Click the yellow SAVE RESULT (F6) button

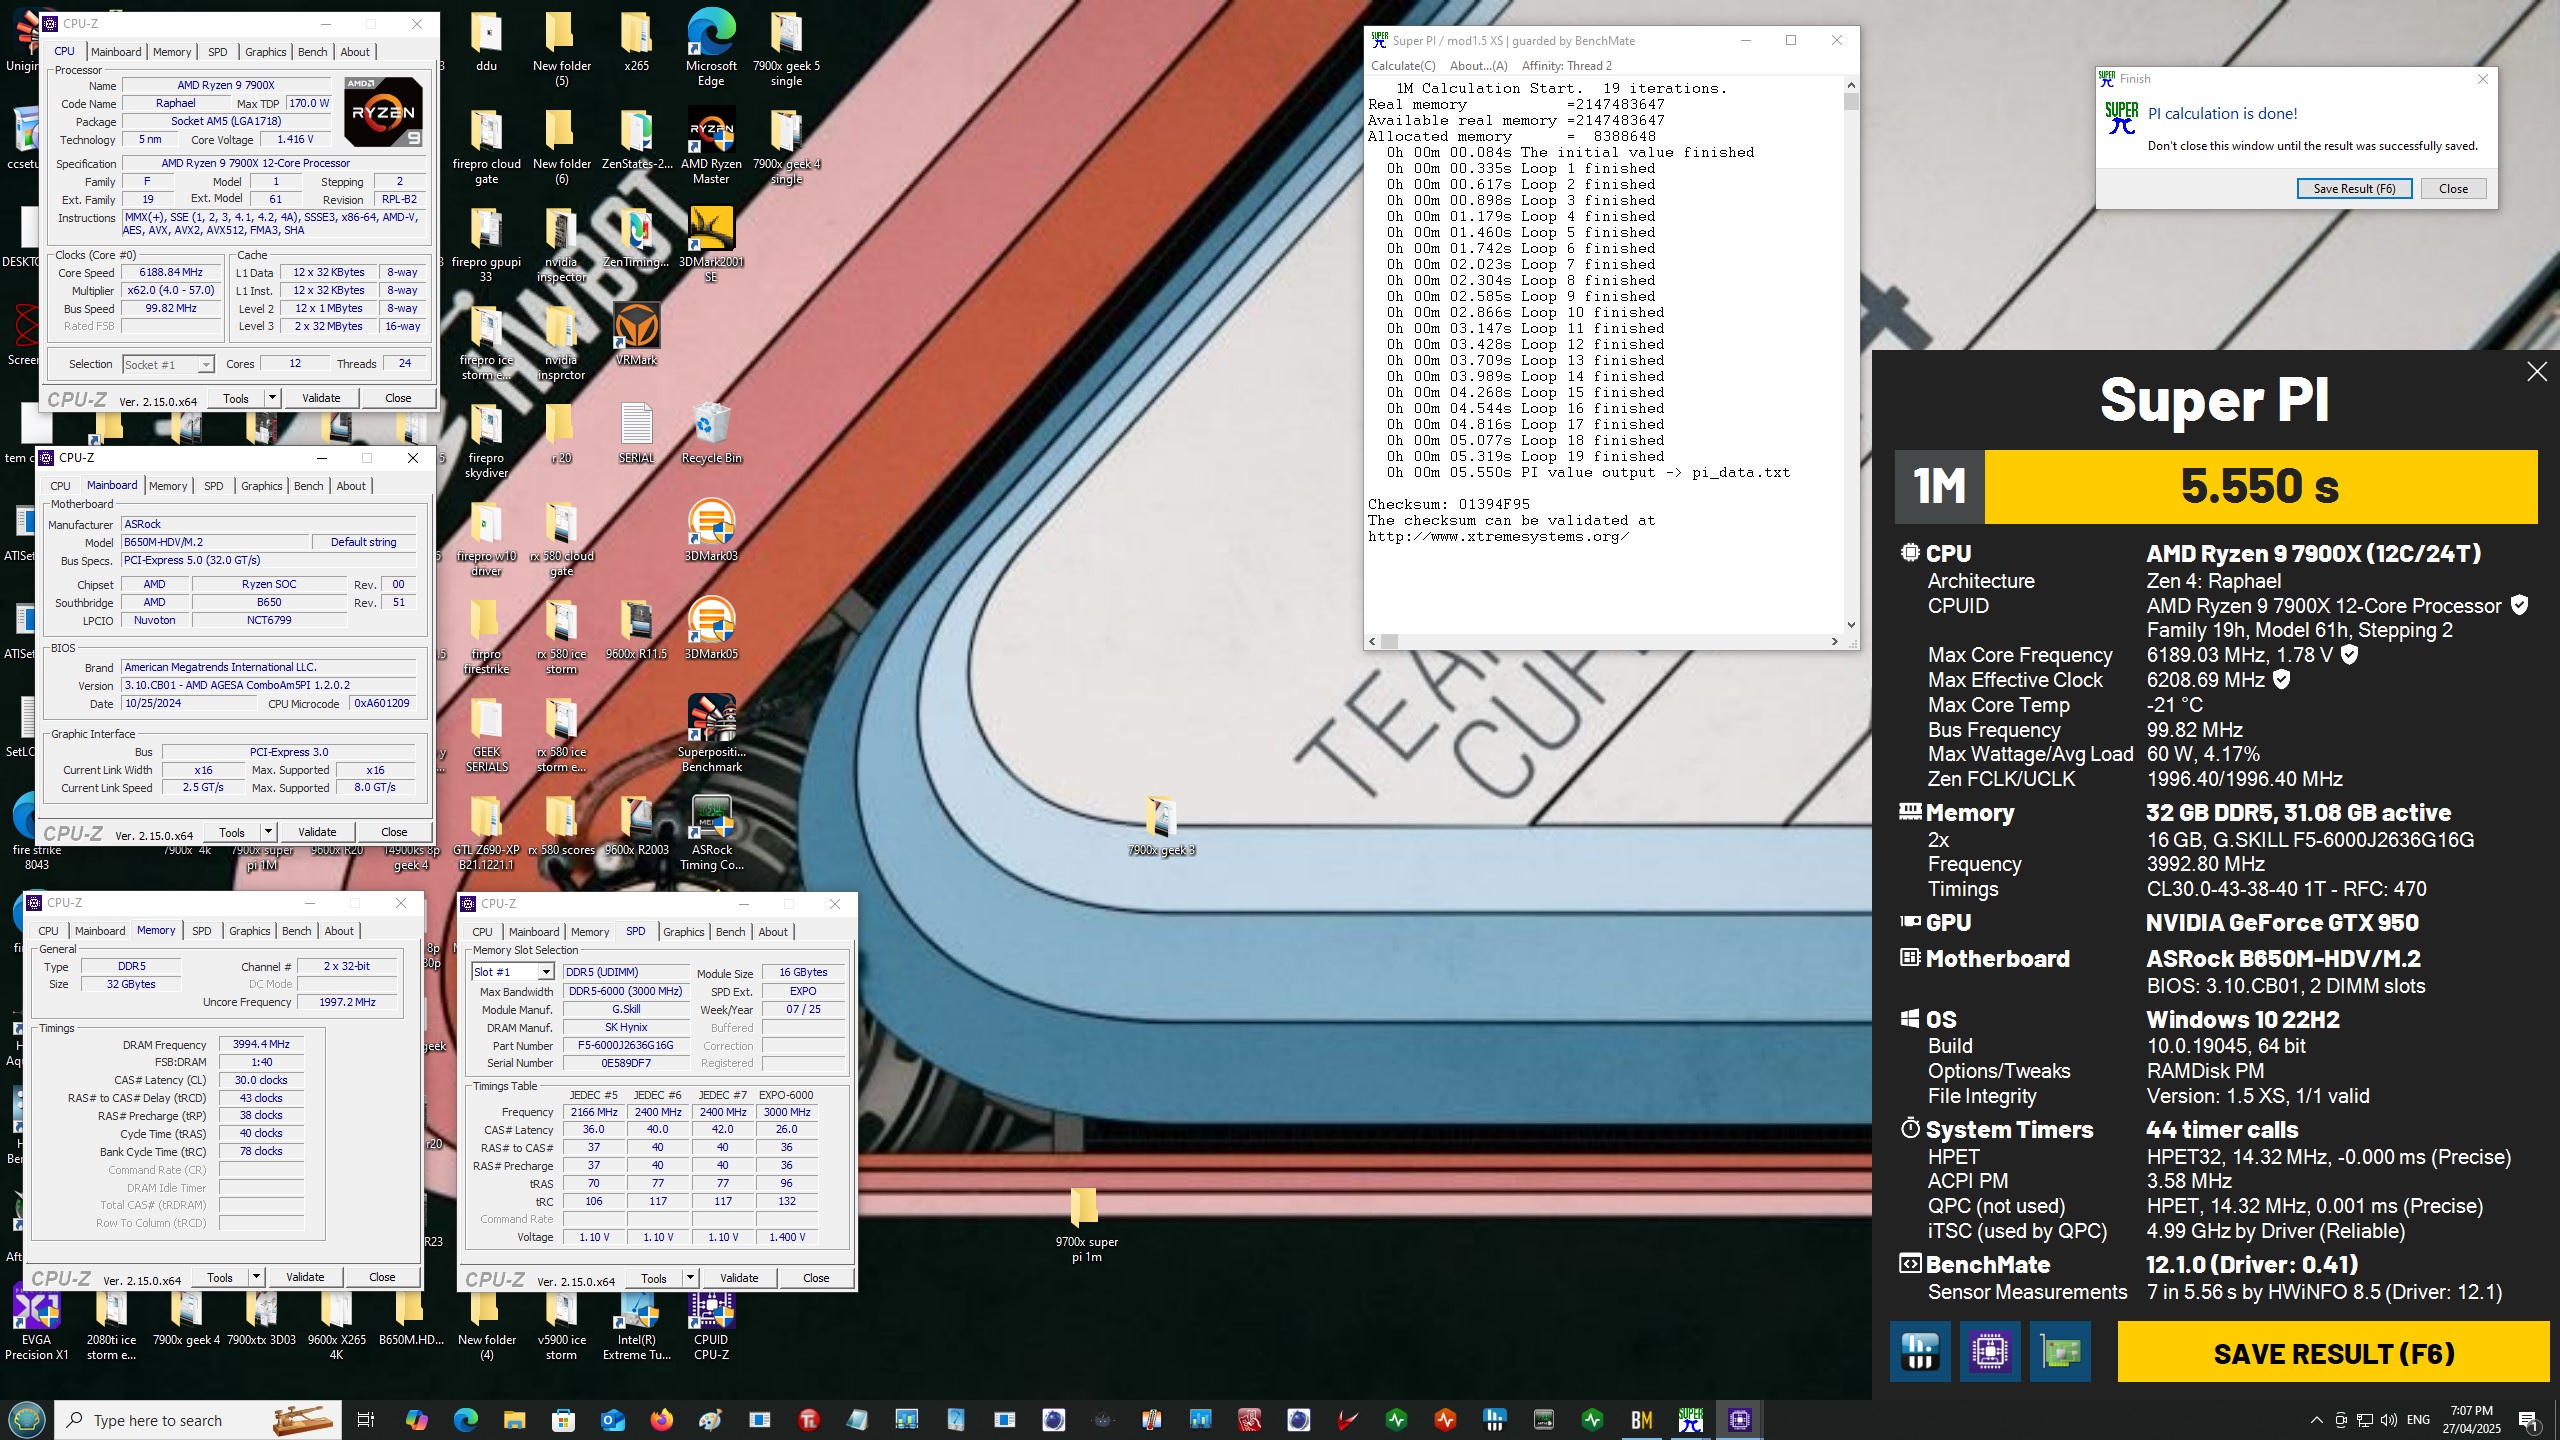[2333, 1353]
